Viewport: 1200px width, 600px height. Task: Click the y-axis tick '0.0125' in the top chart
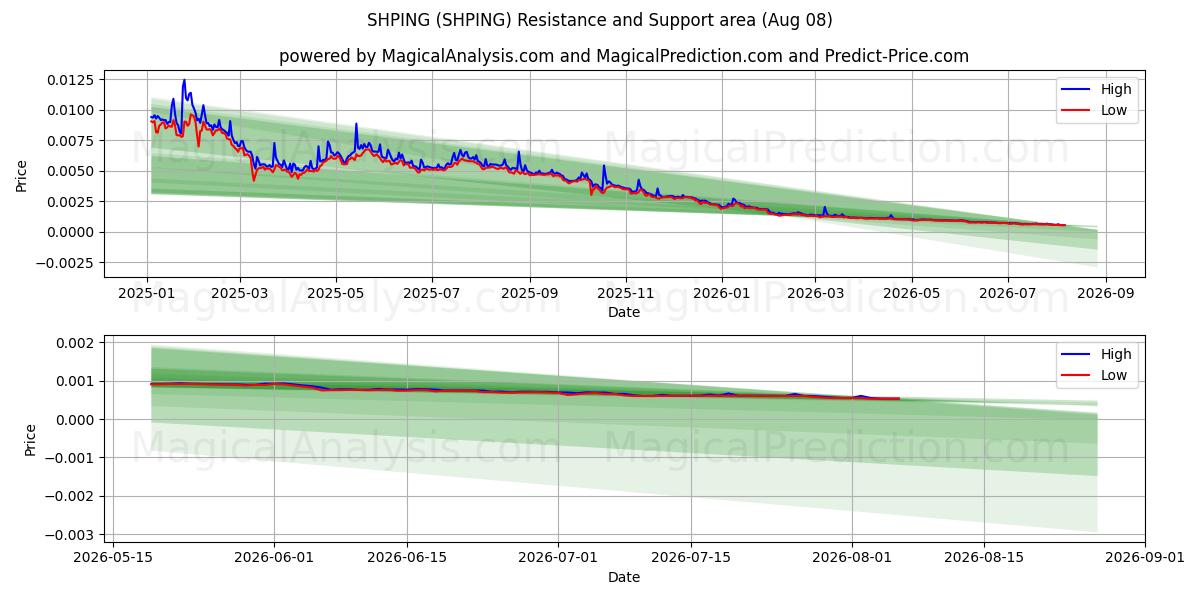pos(72,80)
